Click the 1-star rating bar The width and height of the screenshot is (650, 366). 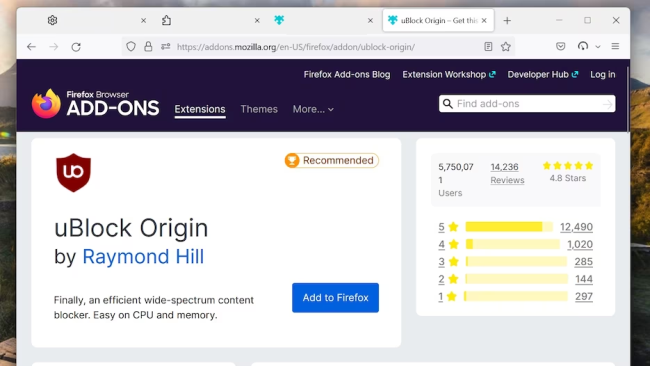[x=516, y=296]
